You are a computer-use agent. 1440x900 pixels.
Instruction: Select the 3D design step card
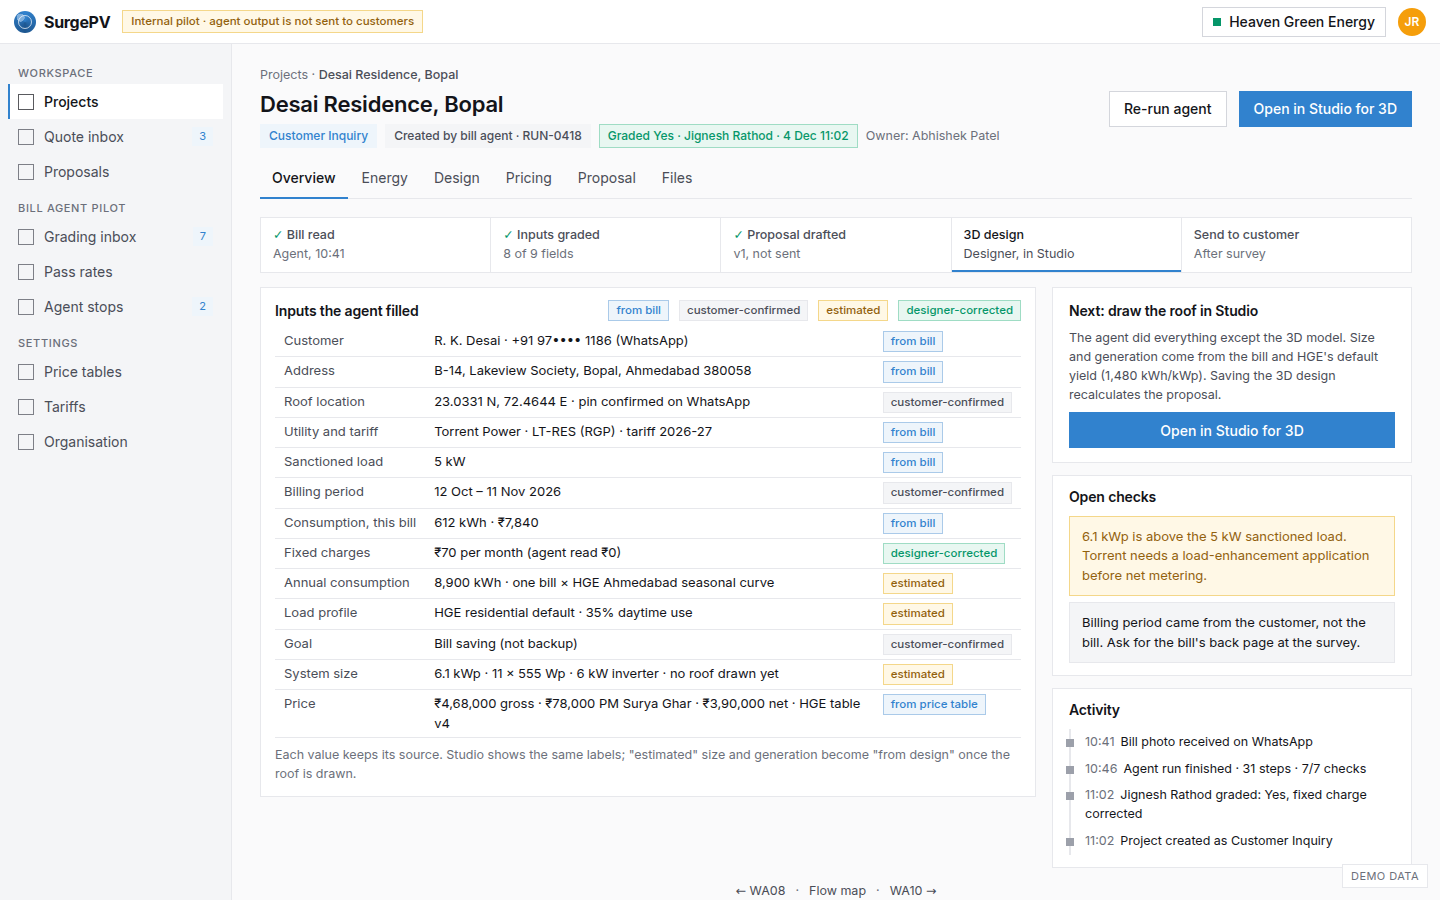click(x=1066, y=244)
